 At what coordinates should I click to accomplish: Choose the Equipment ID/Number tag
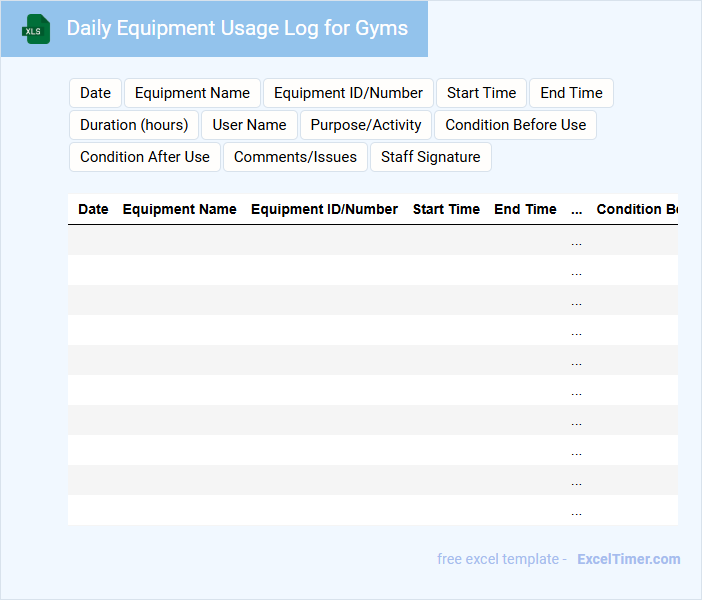pos(348,93)
